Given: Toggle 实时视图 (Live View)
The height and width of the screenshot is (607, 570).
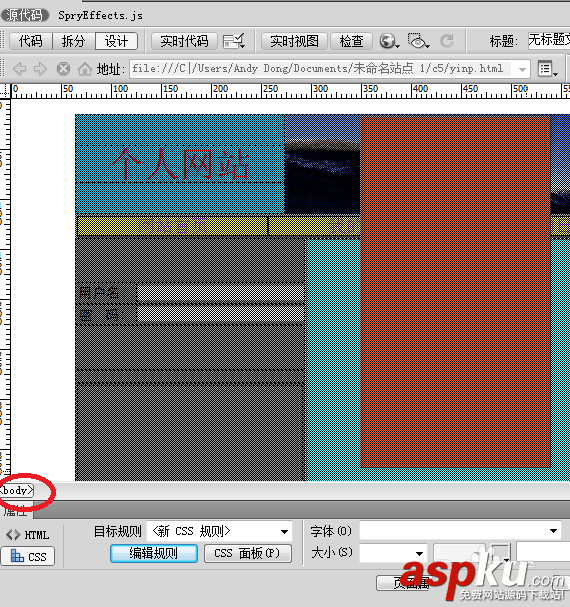Looking at the screenshot, I should pyautogui.click(x=294, y=41).
